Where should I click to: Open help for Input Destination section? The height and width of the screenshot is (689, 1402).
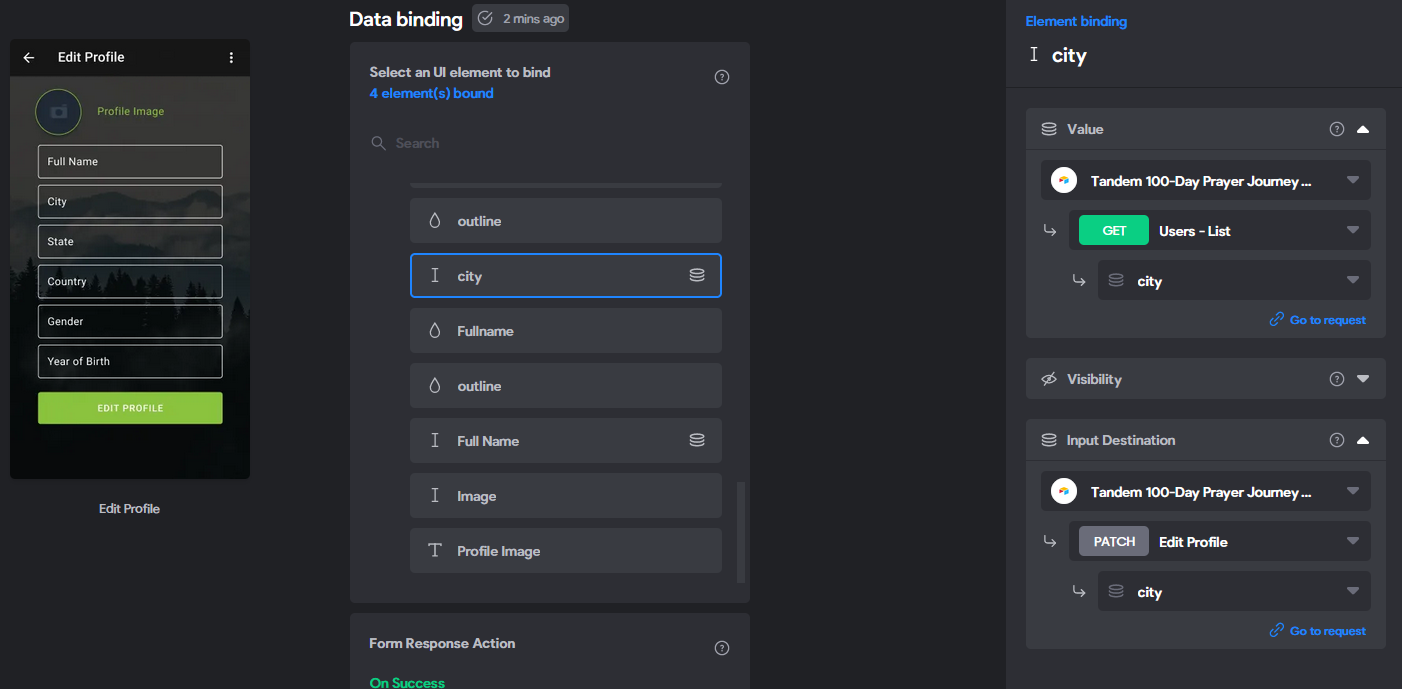point(1337,440)
